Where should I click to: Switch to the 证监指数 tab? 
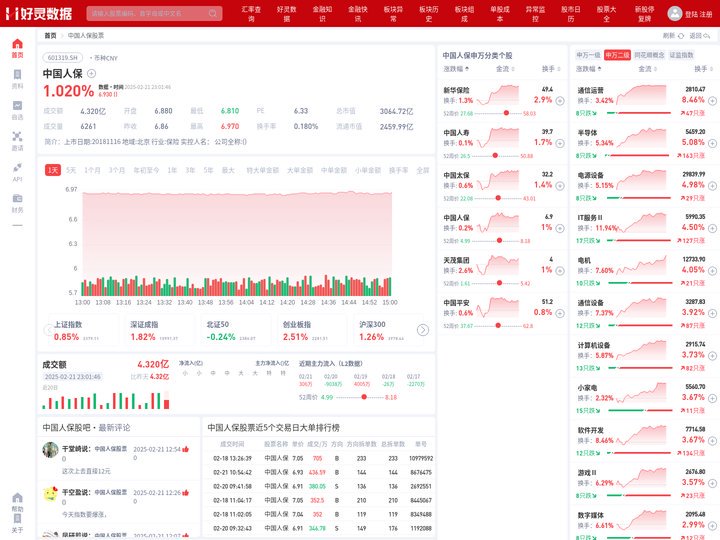point(681,55)
